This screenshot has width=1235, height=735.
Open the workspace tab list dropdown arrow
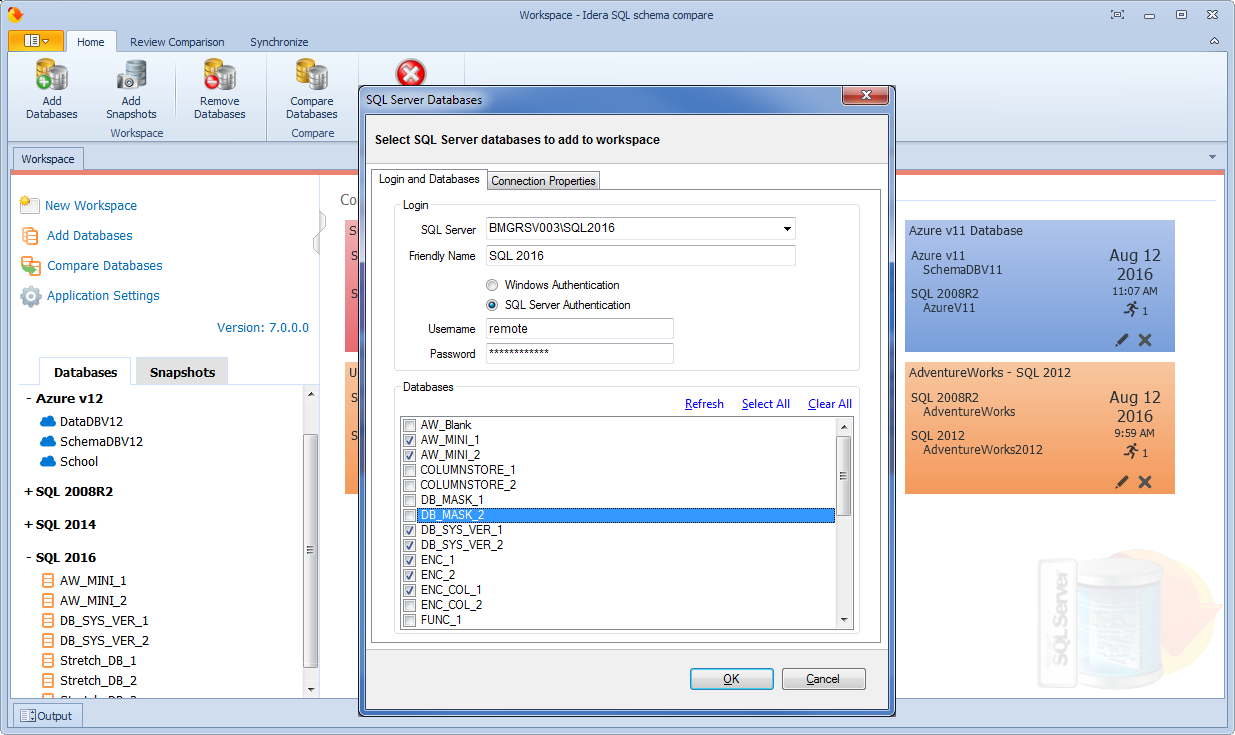click(1213, 157)
